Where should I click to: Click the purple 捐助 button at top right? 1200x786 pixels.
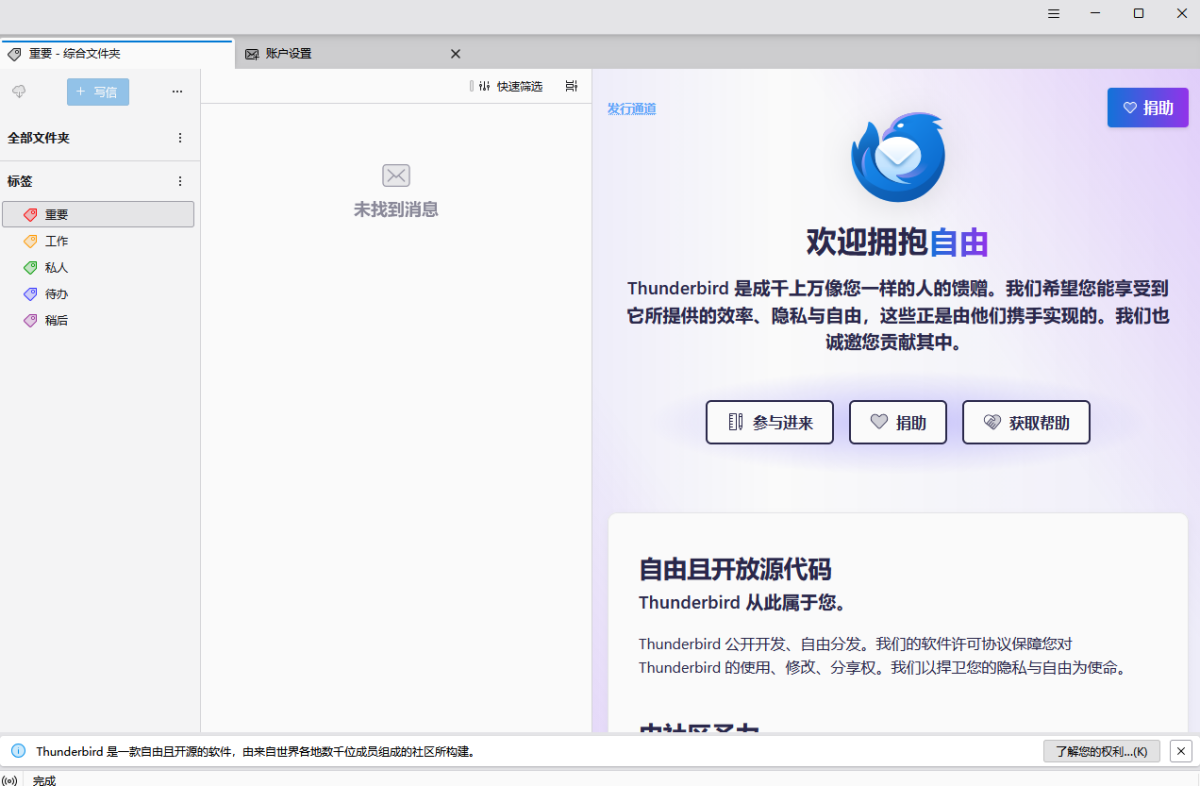pyautogui.click(x=1147, y=108)
